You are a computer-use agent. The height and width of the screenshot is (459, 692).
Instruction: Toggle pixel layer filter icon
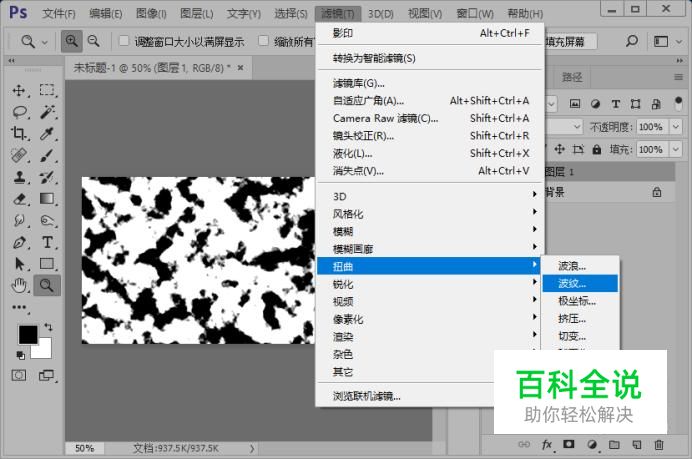click(575, 104)
